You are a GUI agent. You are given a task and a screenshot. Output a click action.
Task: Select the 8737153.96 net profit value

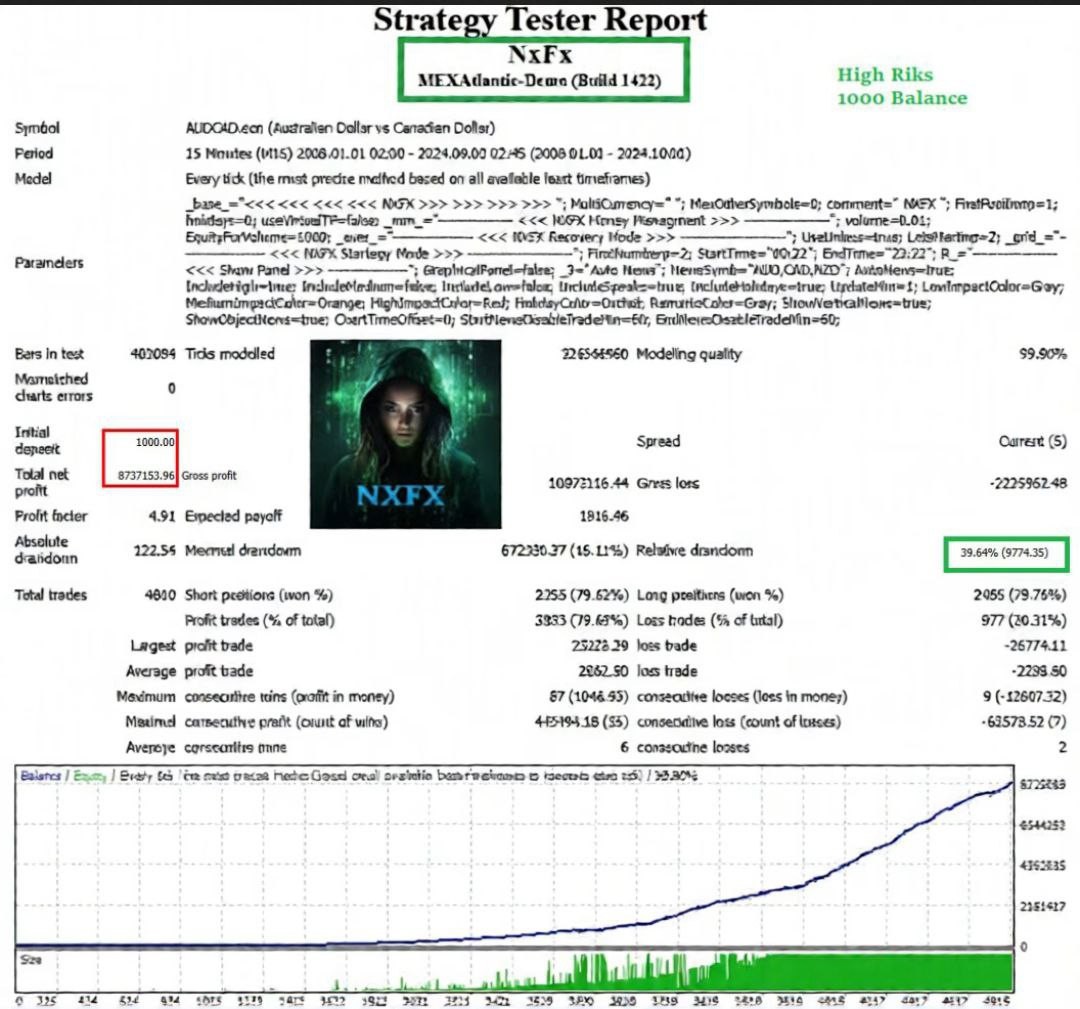click(146, 475)
